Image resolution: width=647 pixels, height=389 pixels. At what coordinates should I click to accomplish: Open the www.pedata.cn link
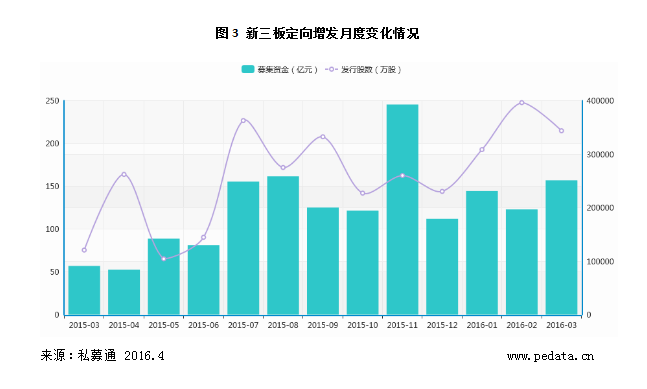click(x=550, y=356)
